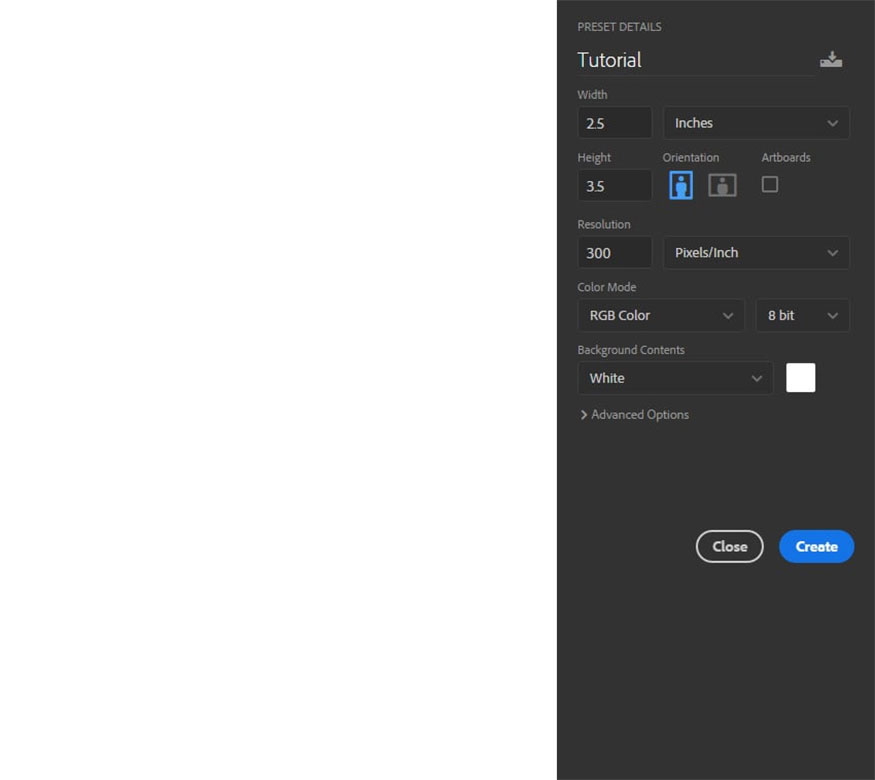This screenshot has width=875, height=780.
Task: Select portrait orientation icon
Action: (x=681, y=185)
